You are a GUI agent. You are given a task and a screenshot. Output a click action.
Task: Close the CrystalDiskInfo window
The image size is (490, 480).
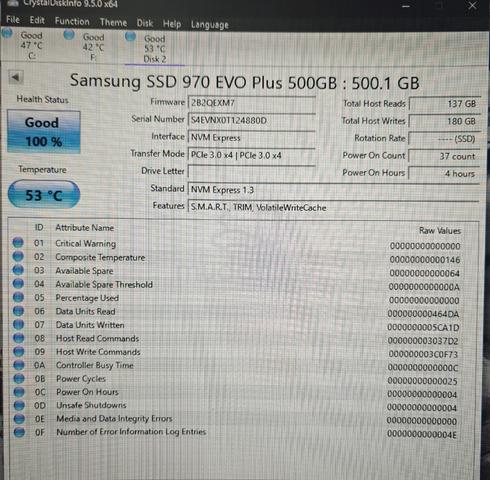(x=472, y=5)
